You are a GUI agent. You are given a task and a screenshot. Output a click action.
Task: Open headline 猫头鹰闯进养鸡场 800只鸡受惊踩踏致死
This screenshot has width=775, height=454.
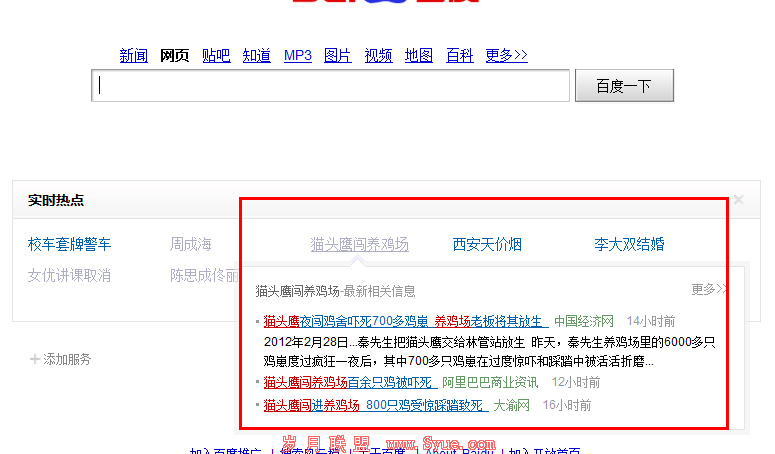point(373,405)
